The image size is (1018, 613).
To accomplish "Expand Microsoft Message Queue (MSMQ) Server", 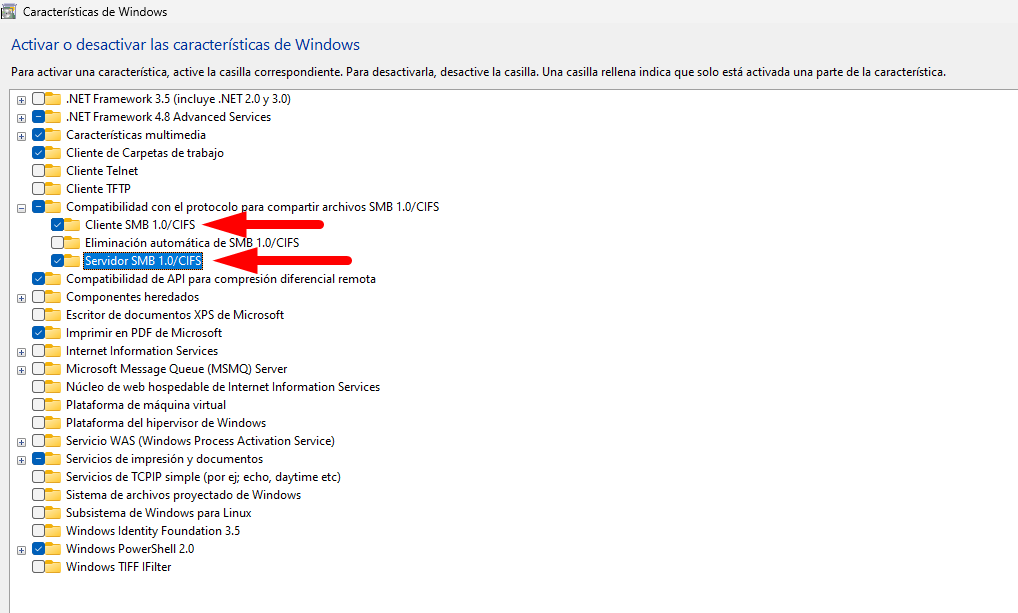I will (x=21, y=370).
